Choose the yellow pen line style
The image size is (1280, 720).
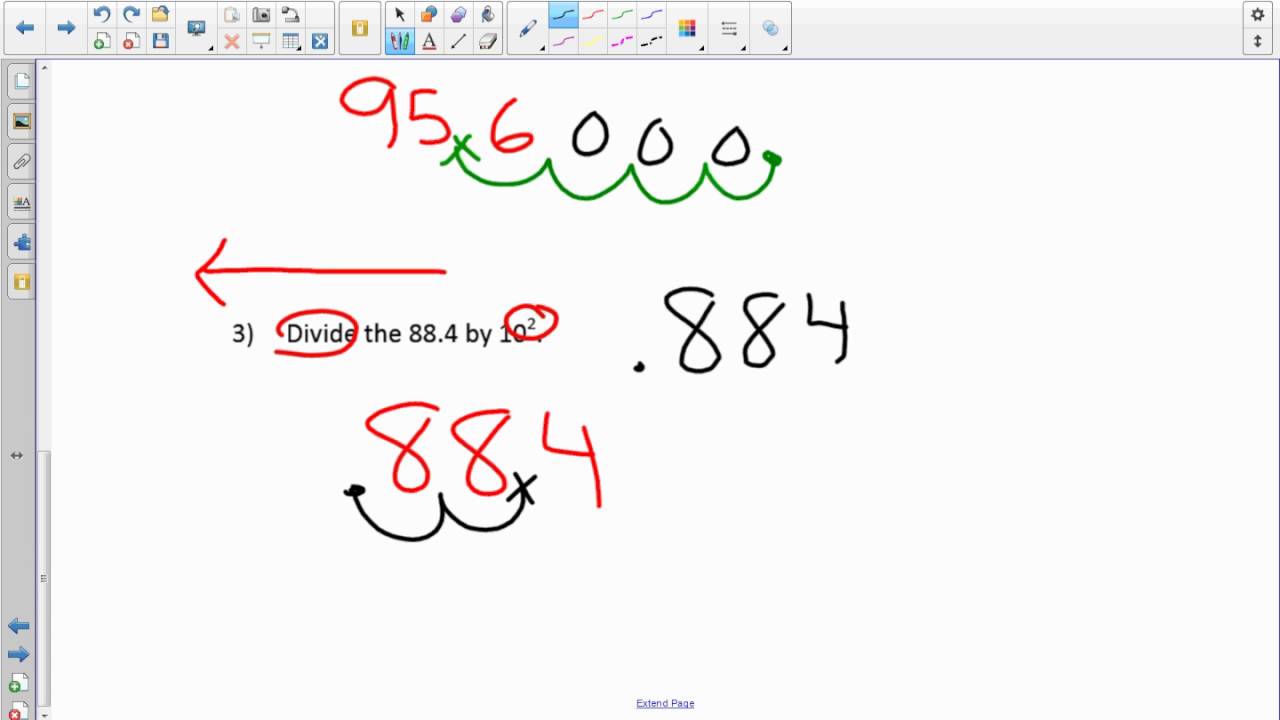(593, 41)
